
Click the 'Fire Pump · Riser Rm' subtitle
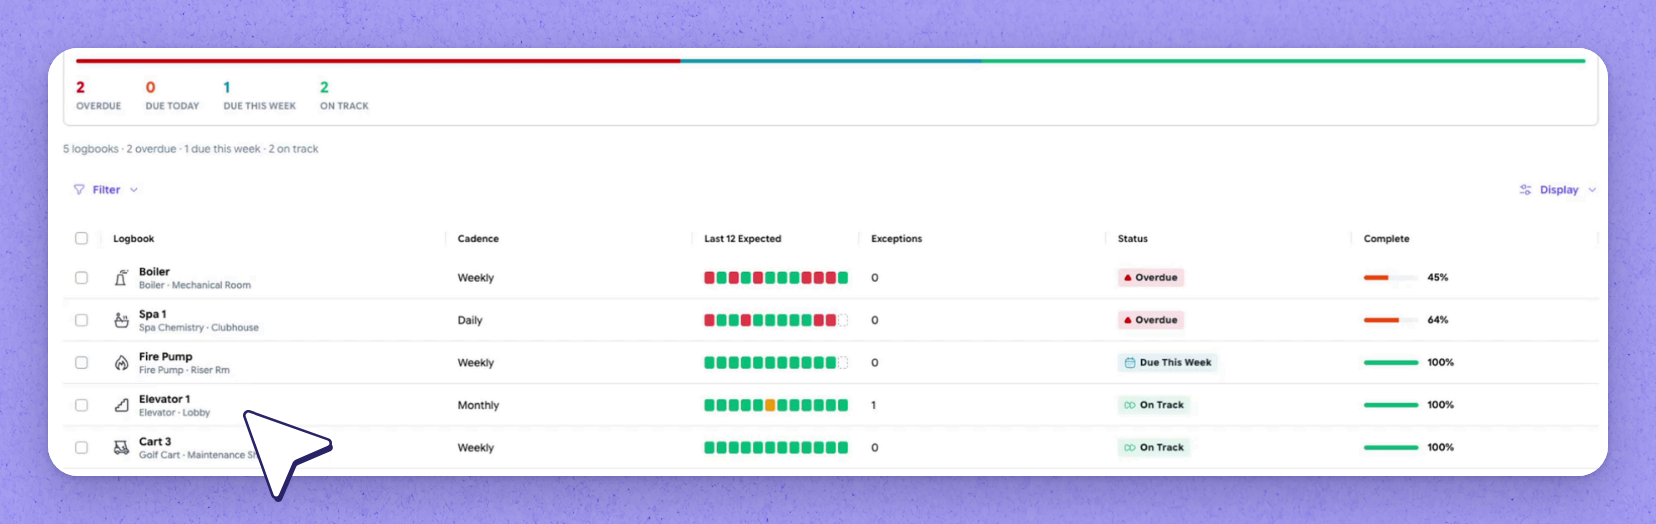tap(184, 370)
